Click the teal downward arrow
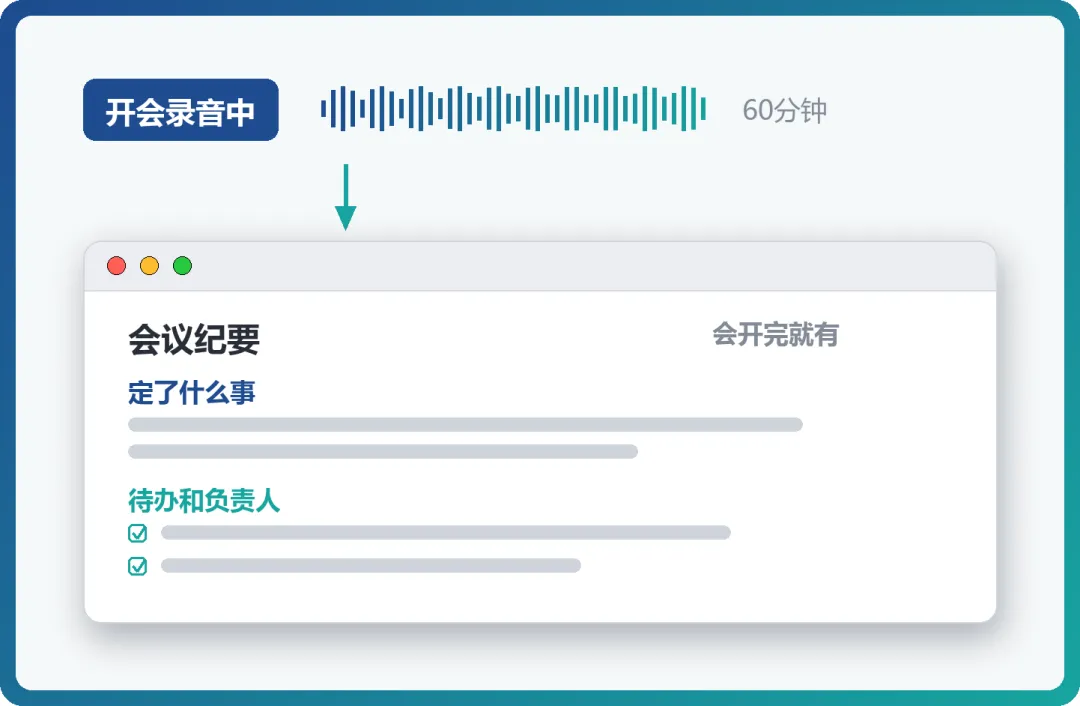 click(x=346, y=197)
